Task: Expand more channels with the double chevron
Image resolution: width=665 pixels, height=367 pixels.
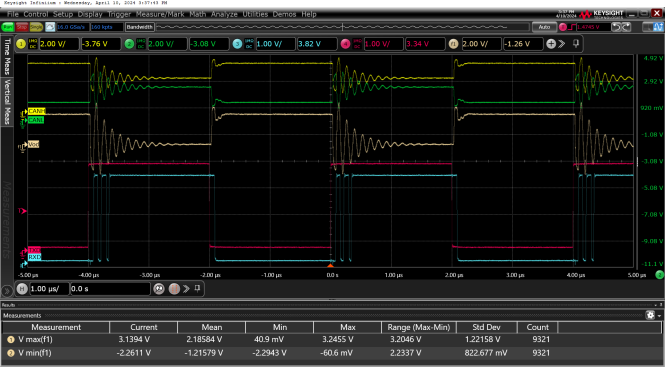Action: [x=562, y=44]
